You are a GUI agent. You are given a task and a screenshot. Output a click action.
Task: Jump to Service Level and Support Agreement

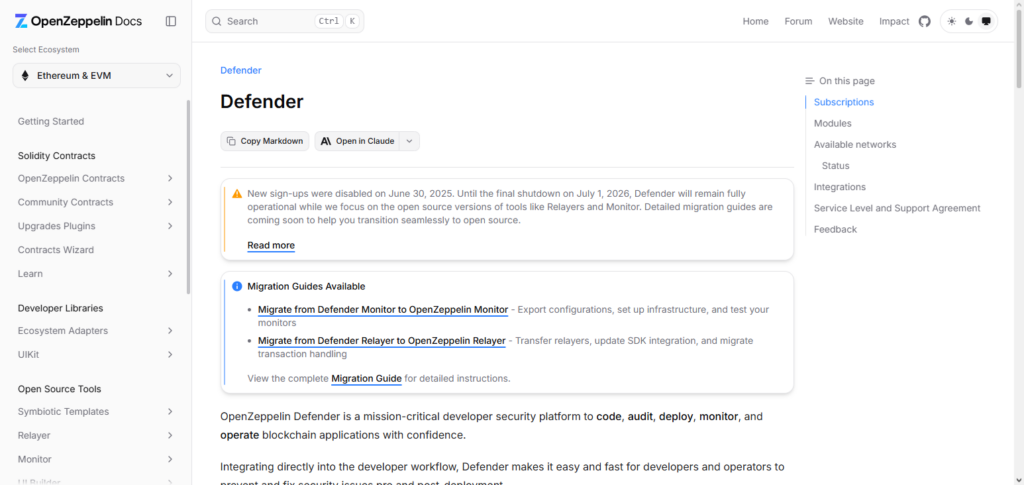897,208
